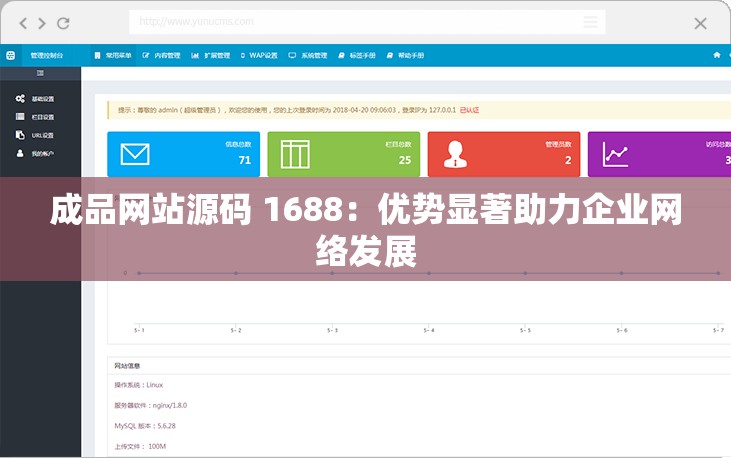Click the envelope icon in 信息总数 card
This screenshot has width=731, height=458.
click(x=135, y=154)
